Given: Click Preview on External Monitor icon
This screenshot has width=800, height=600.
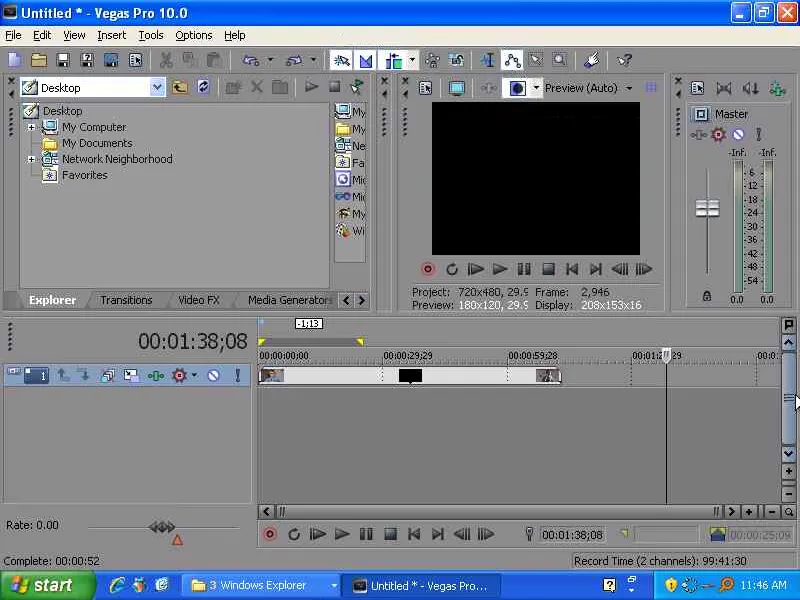Looking at the screenshot, I should pos(457,88).
